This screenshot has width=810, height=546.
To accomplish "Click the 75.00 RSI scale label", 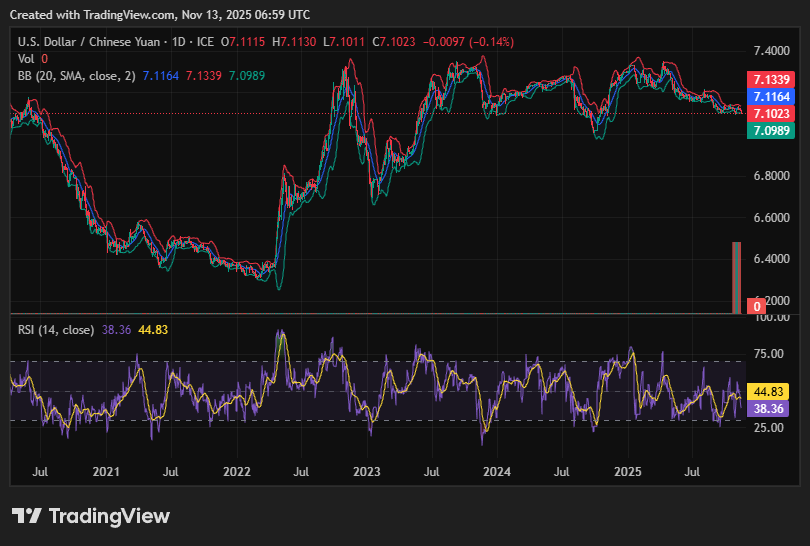I will 768,353.
